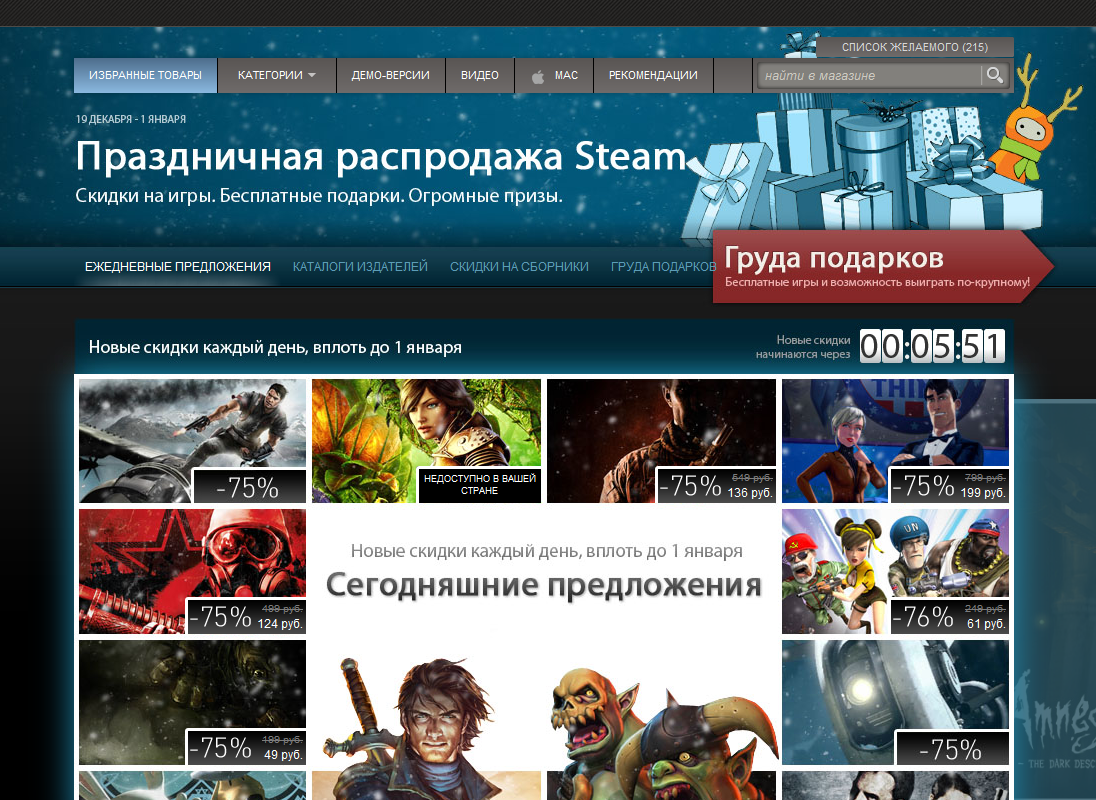The width and height of the screenshot is (1096, 800).
Task: Click the countdown timer 00:05:51
Action: point(932,347)
